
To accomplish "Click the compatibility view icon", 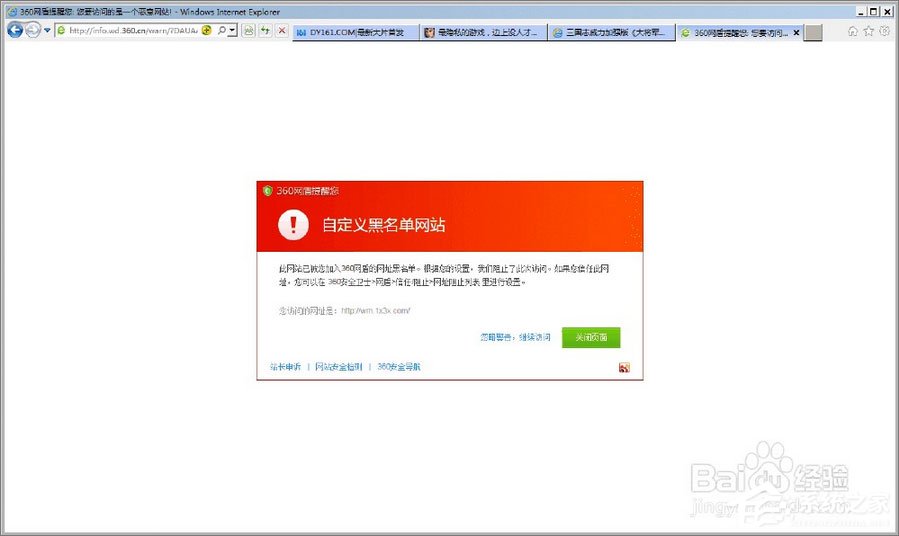I will point(248,31).
